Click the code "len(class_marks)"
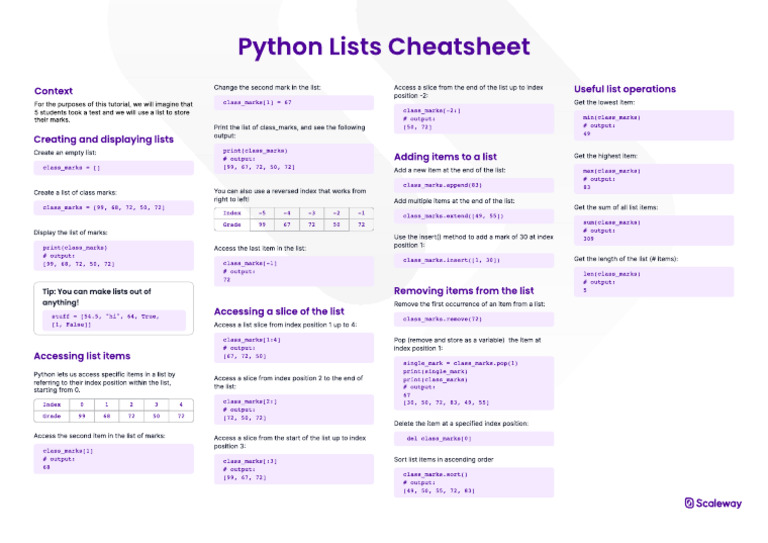This screenshot has width=768, height=543. (x=612, y=274)
